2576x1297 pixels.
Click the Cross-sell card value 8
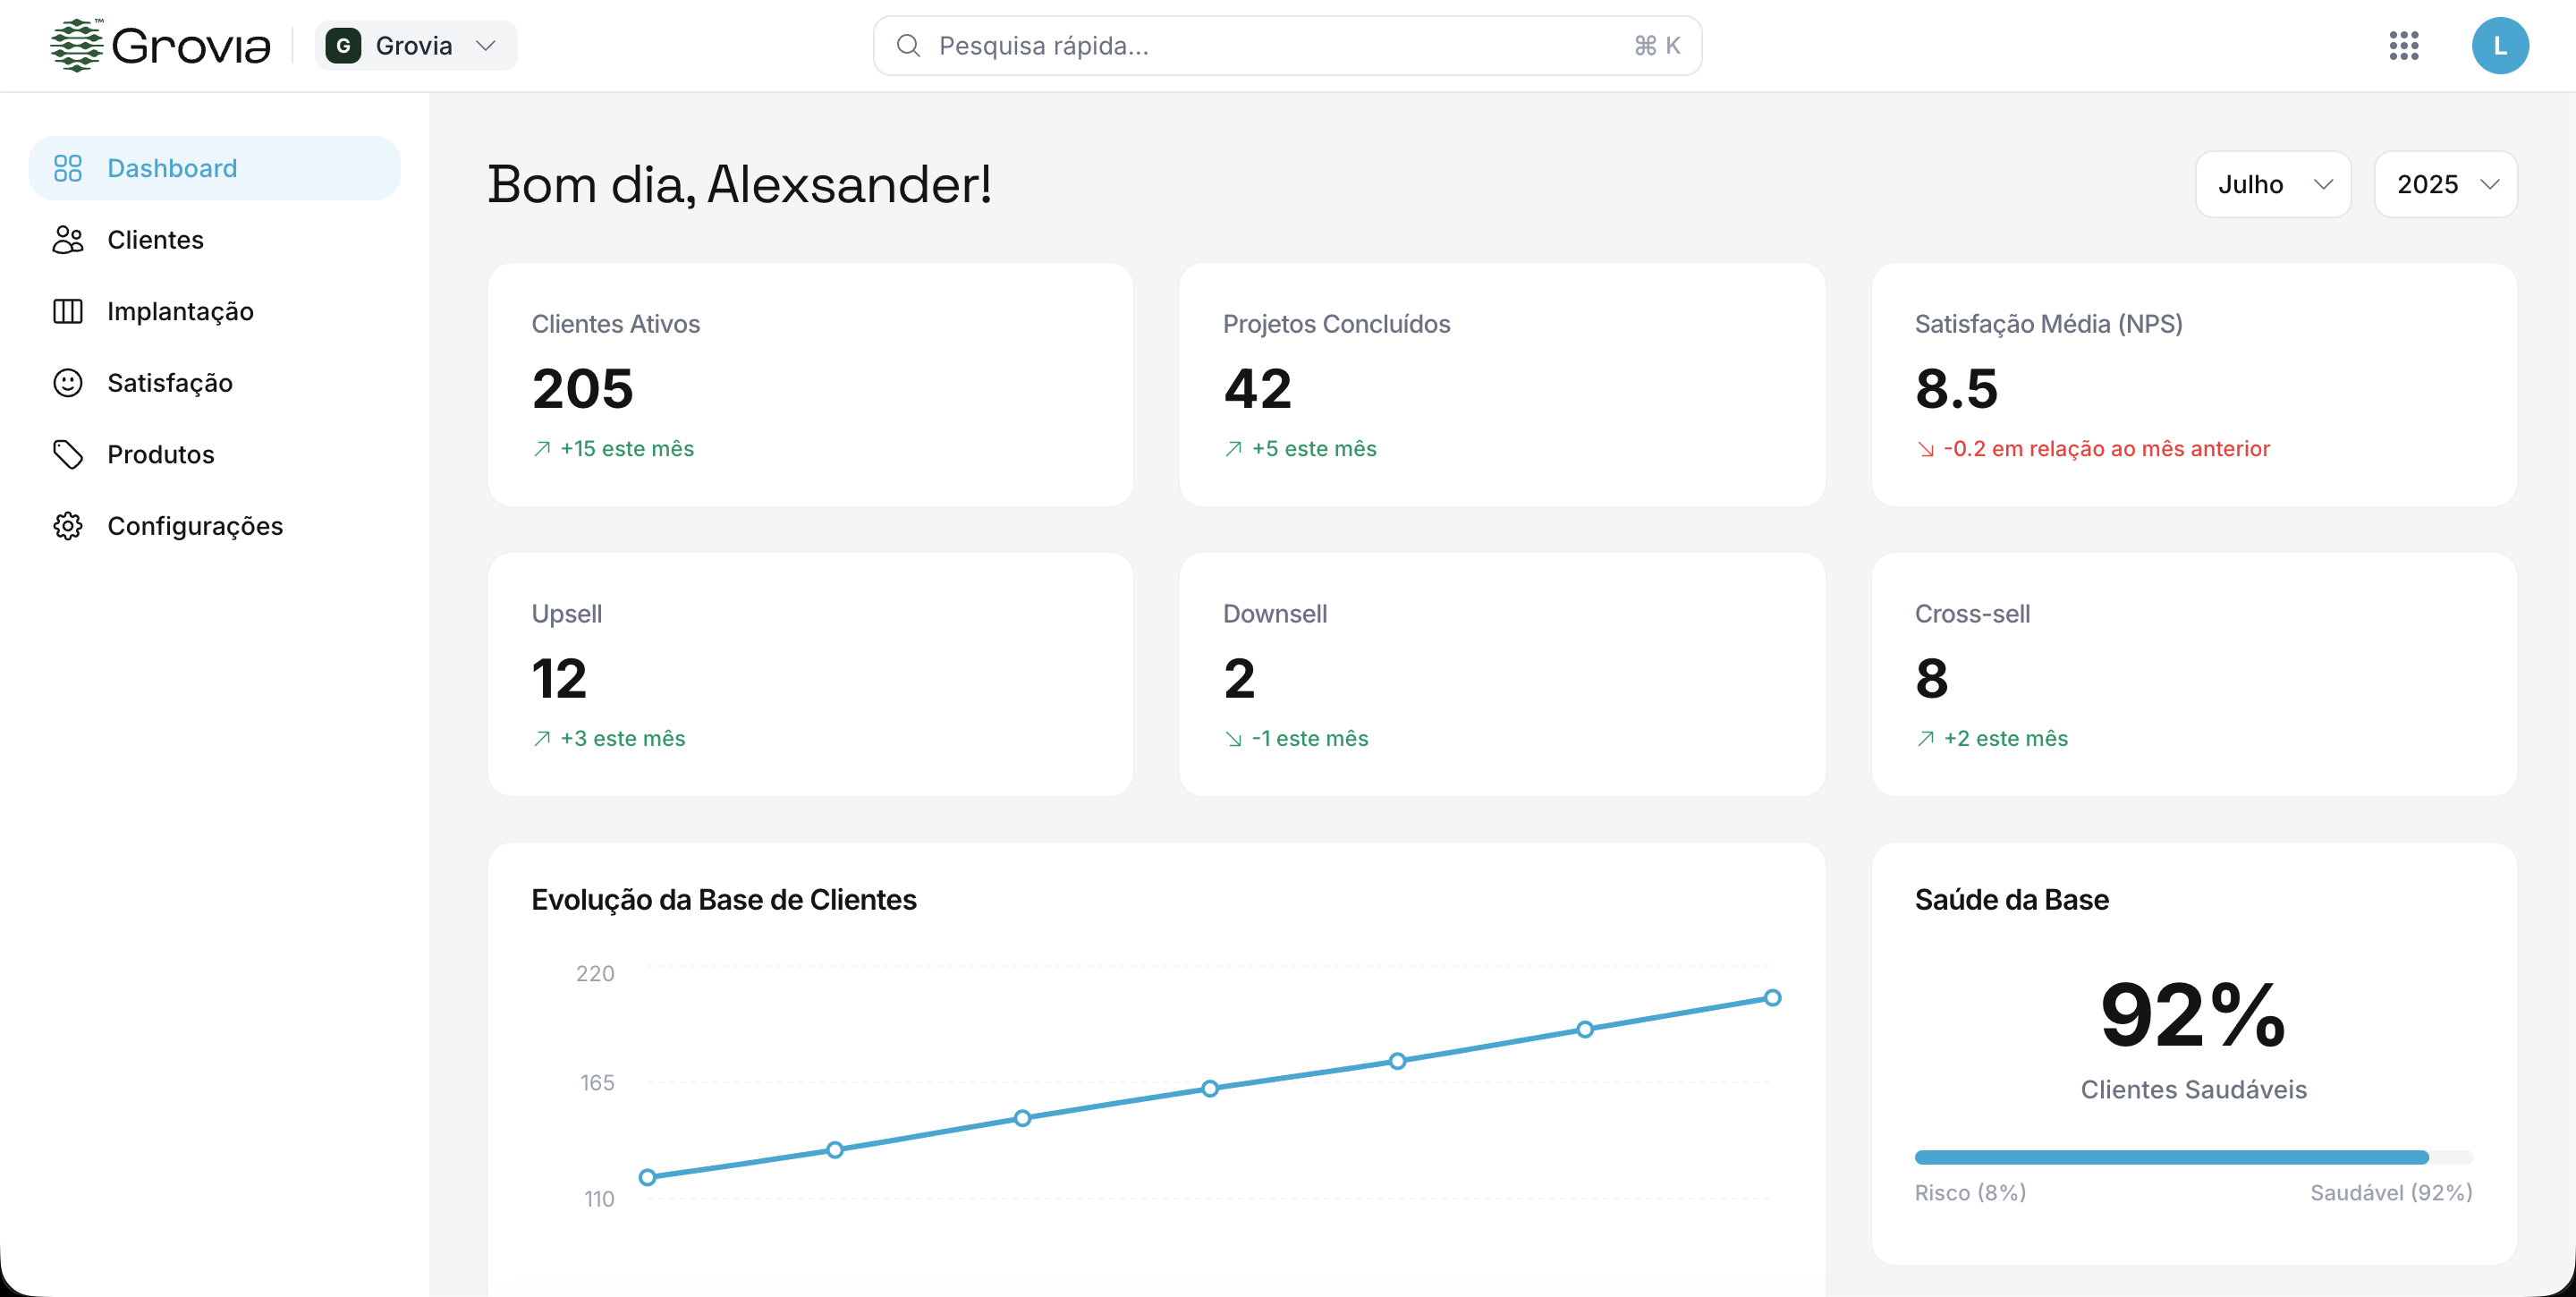(1931, 678)
